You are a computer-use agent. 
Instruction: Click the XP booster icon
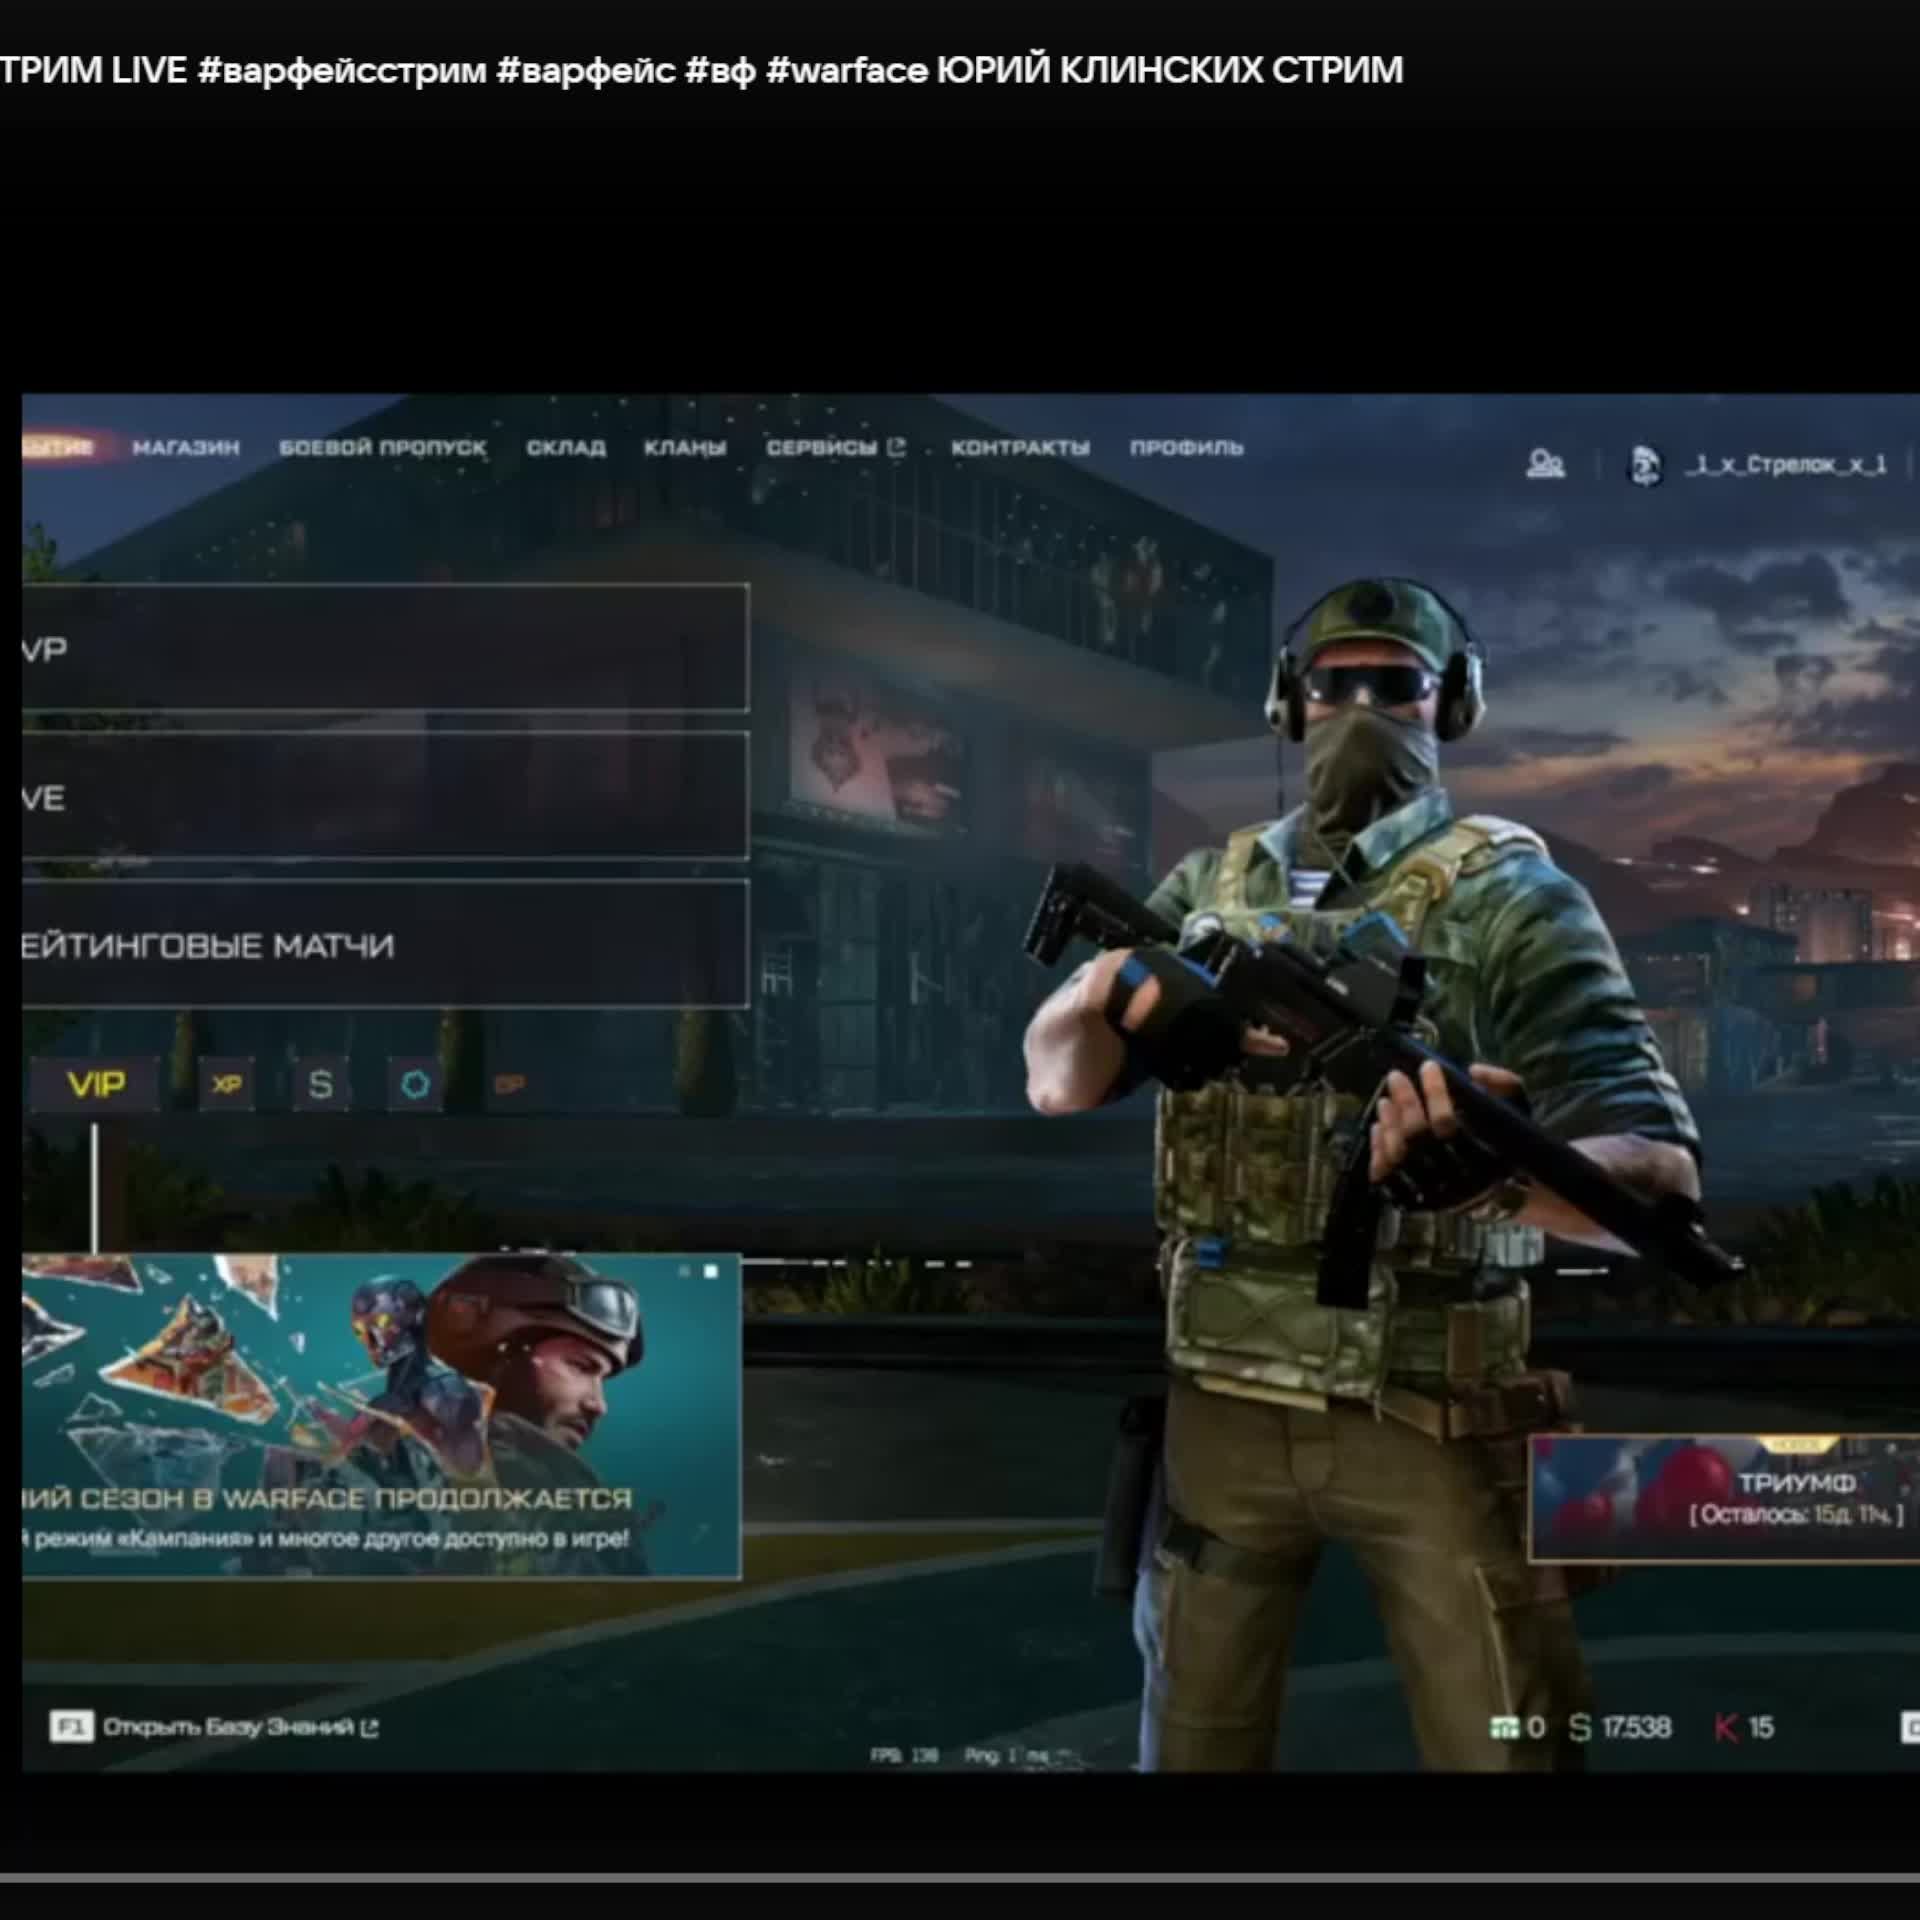click(x=227, y=1084)
